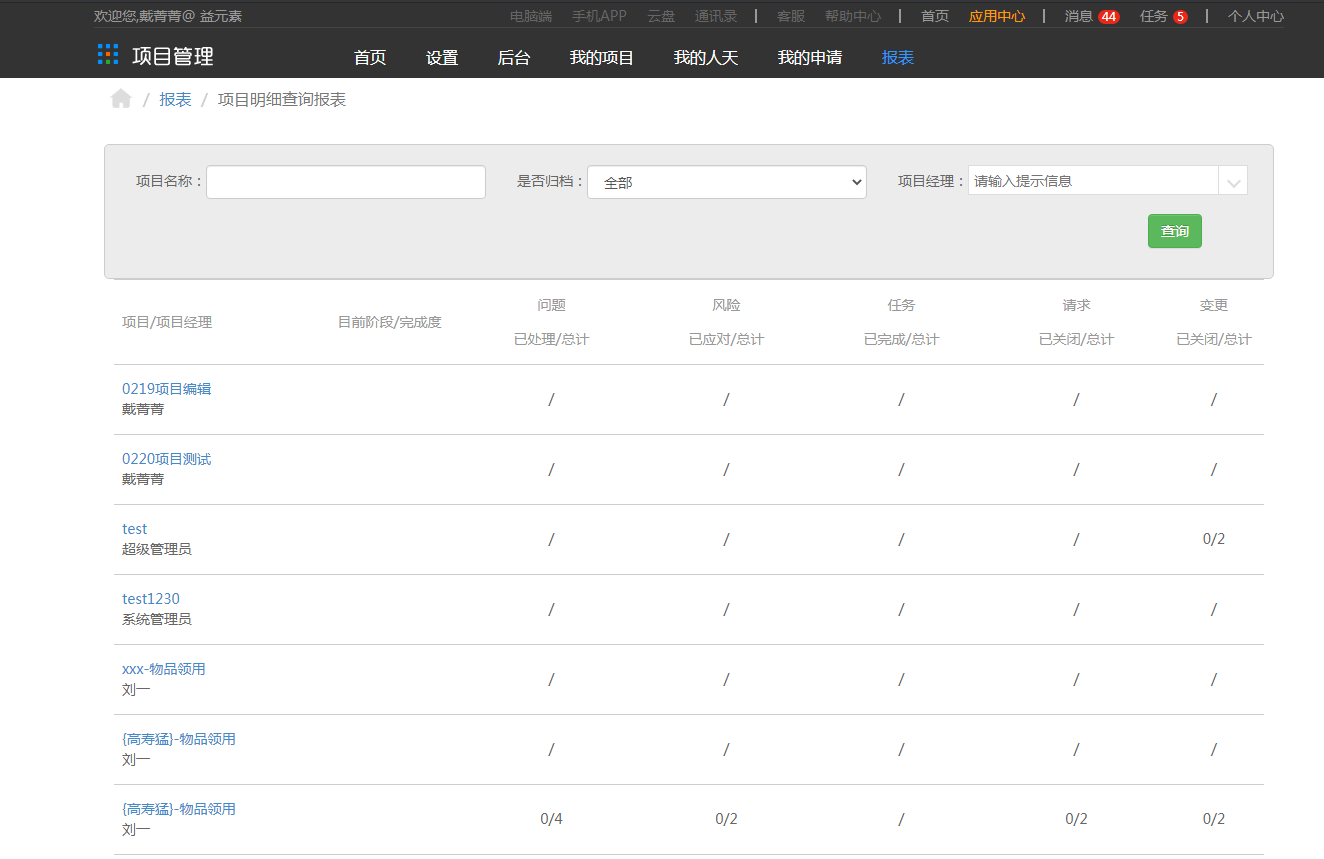Open project xxx-物品领用
1324x859 pixels.
164,669
